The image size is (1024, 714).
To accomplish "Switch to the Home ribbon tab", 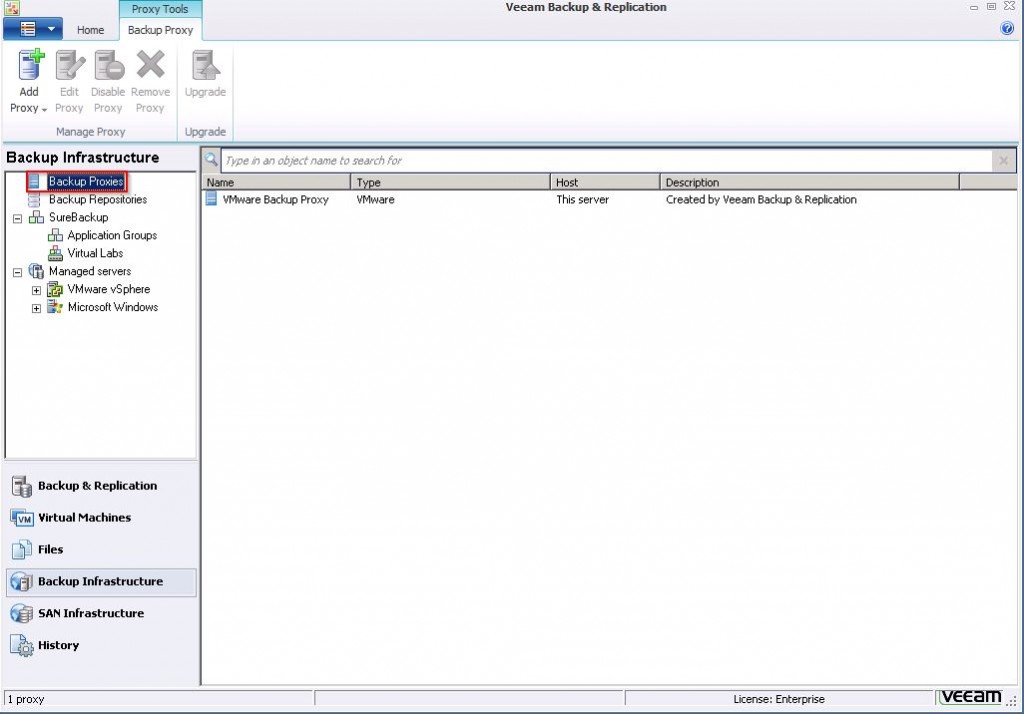I will point(90,30).
